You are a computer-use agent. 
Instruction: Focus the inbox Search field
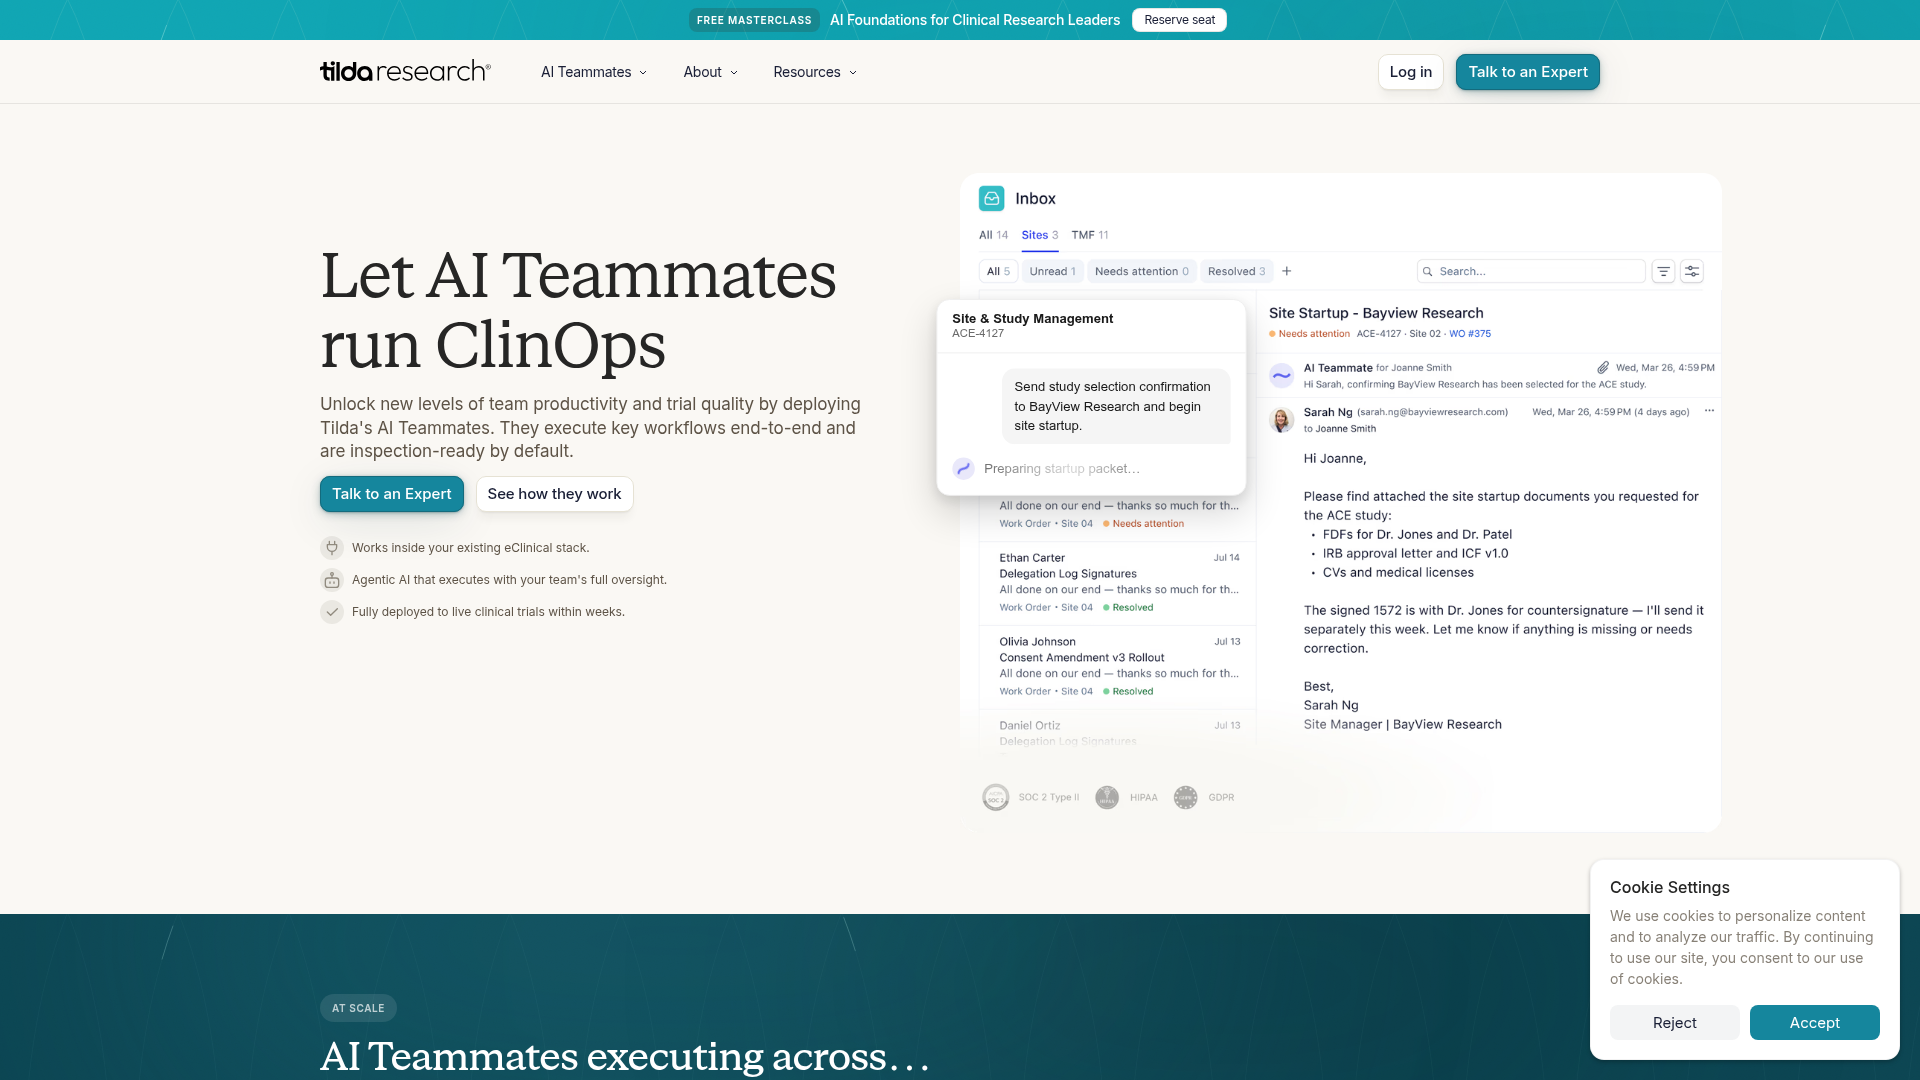(1531, 271)
